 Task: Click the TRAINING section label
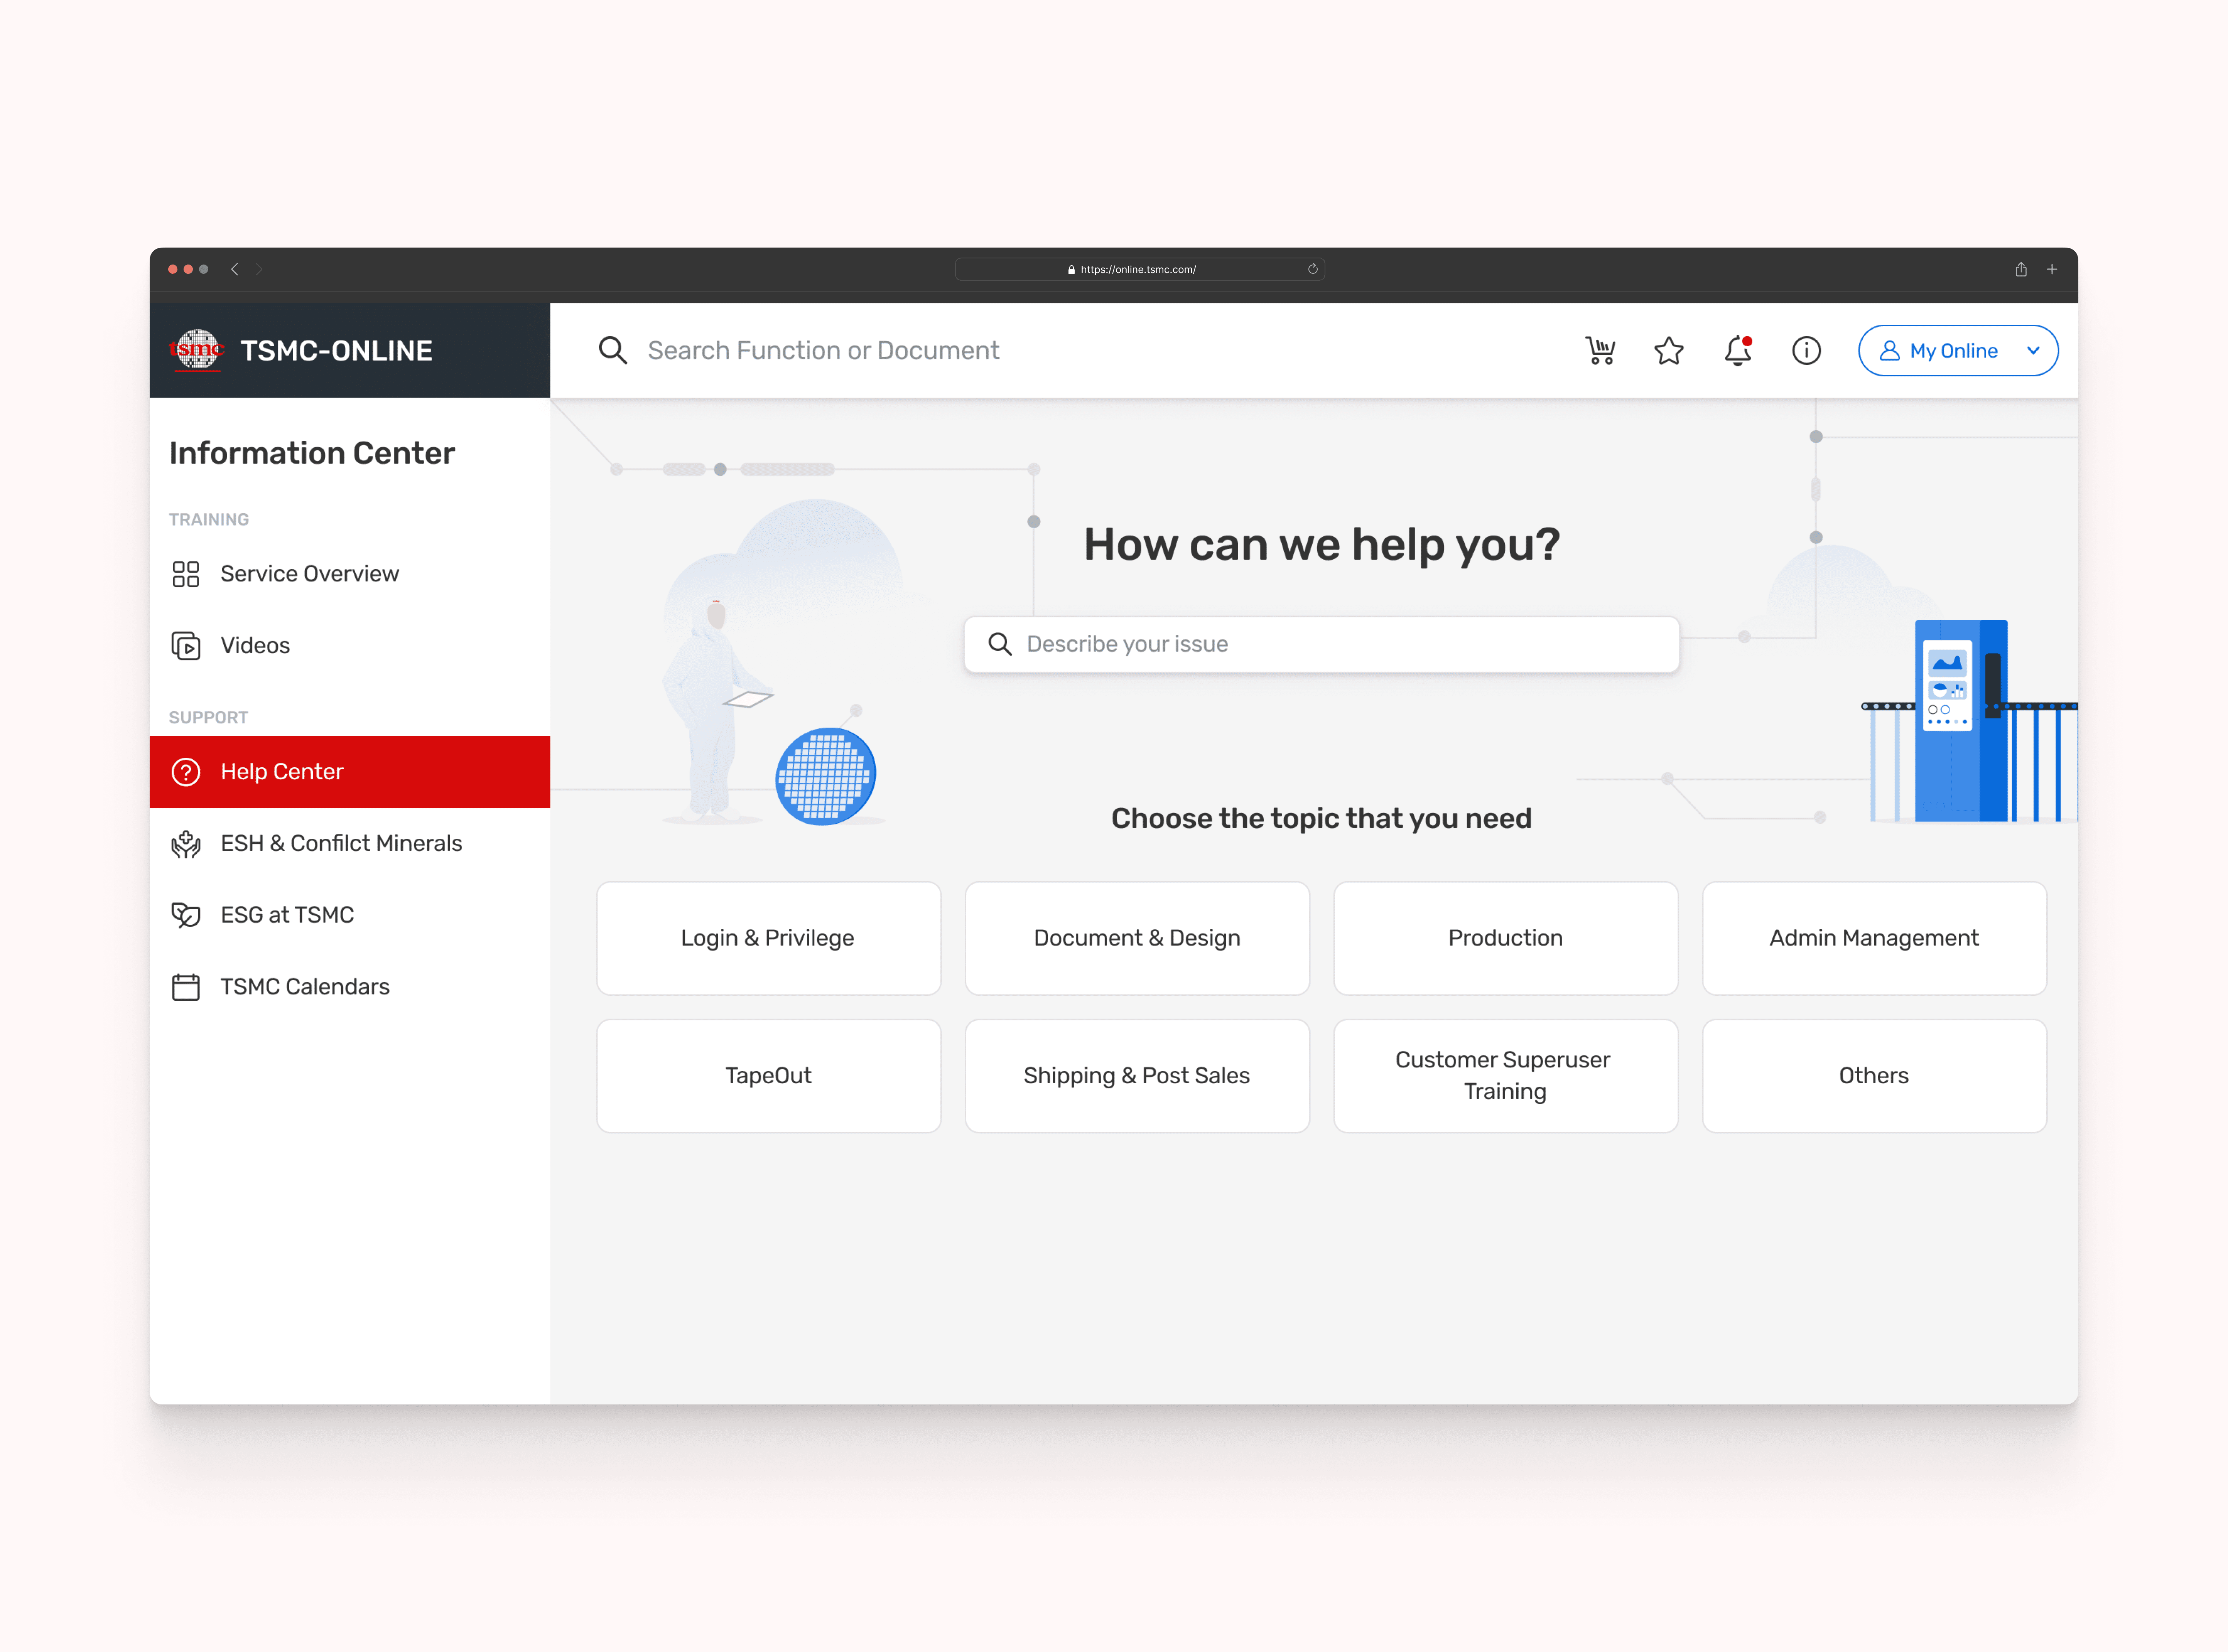[209, 520]
